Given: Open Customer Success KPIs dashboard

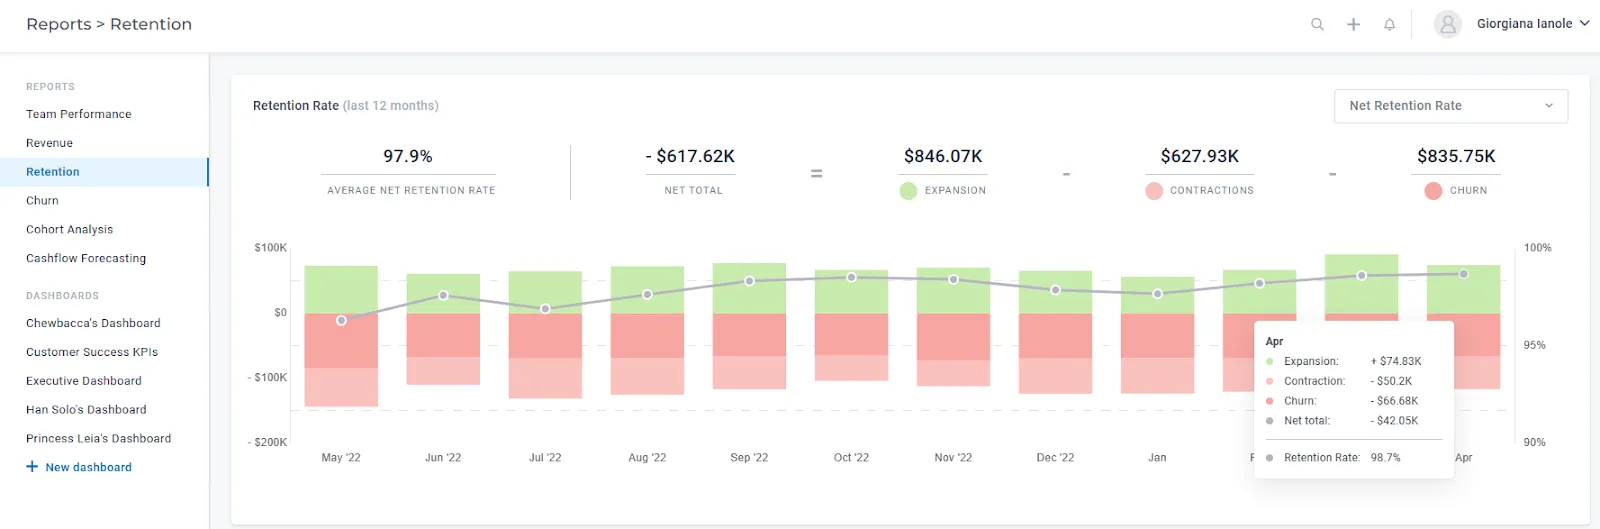Looking at the screenshot, I should click(x=92, y=352).
